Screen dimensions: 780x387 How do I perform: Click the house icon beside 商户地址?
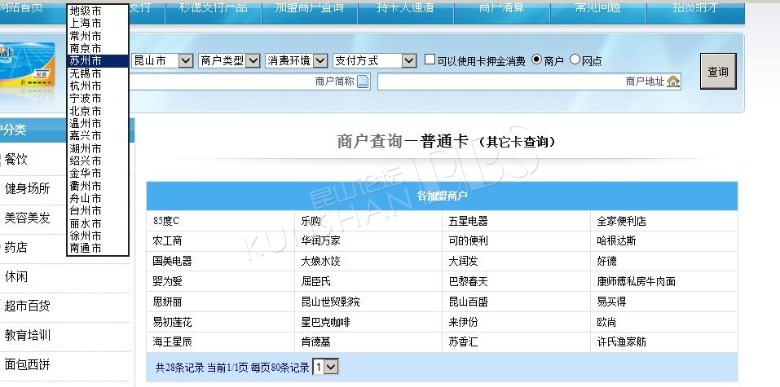coord(673,81)
